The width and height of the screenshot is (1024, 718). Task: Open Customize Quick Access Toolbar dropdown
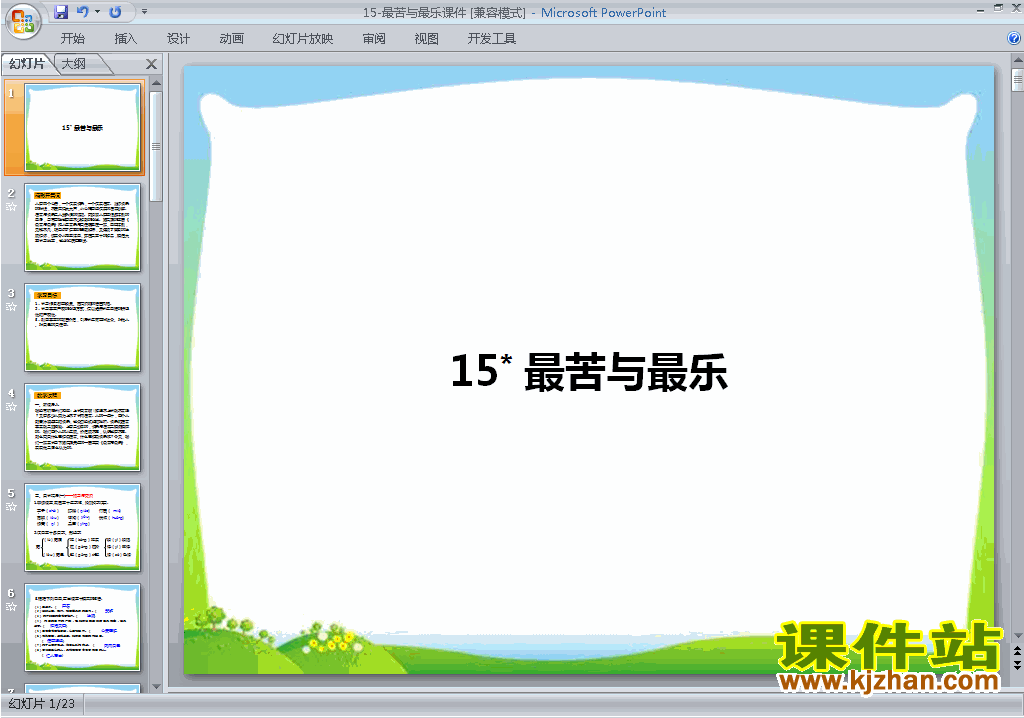[x=144, y=12]
